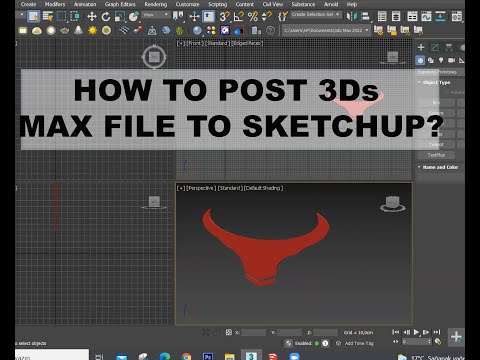Toggle Spinner Snap
480x360 pixels.
pyautogui.click(x=267, y=16)
